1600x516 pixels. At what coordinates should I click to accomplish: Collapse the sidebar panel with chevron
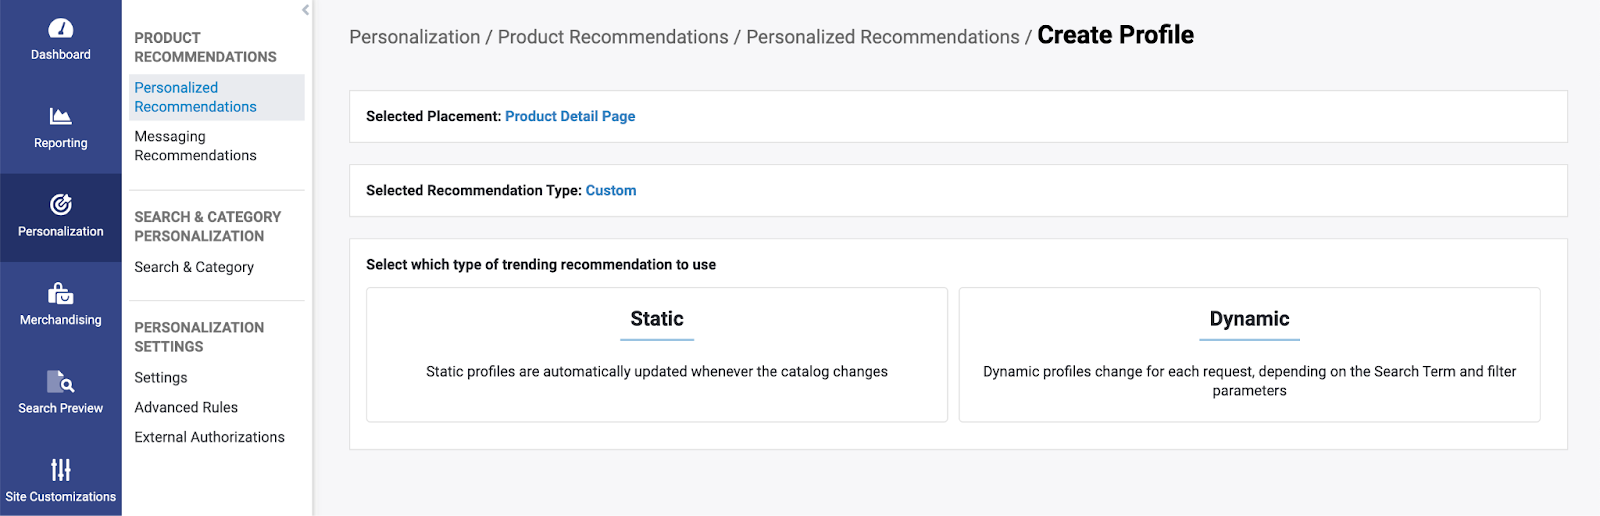[x=305, y=10]
